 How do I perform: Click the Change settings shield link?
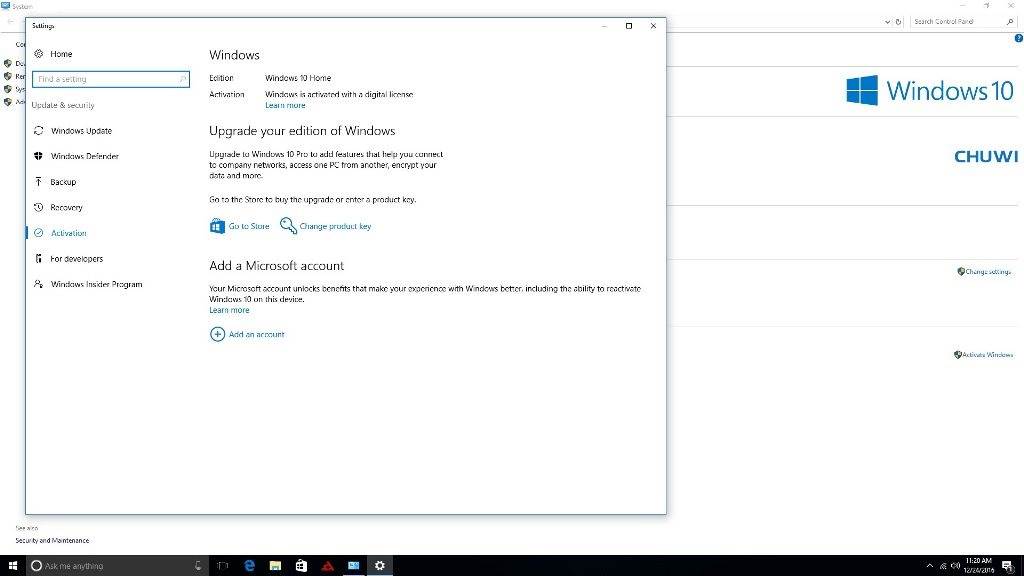[x=988, y=272]
